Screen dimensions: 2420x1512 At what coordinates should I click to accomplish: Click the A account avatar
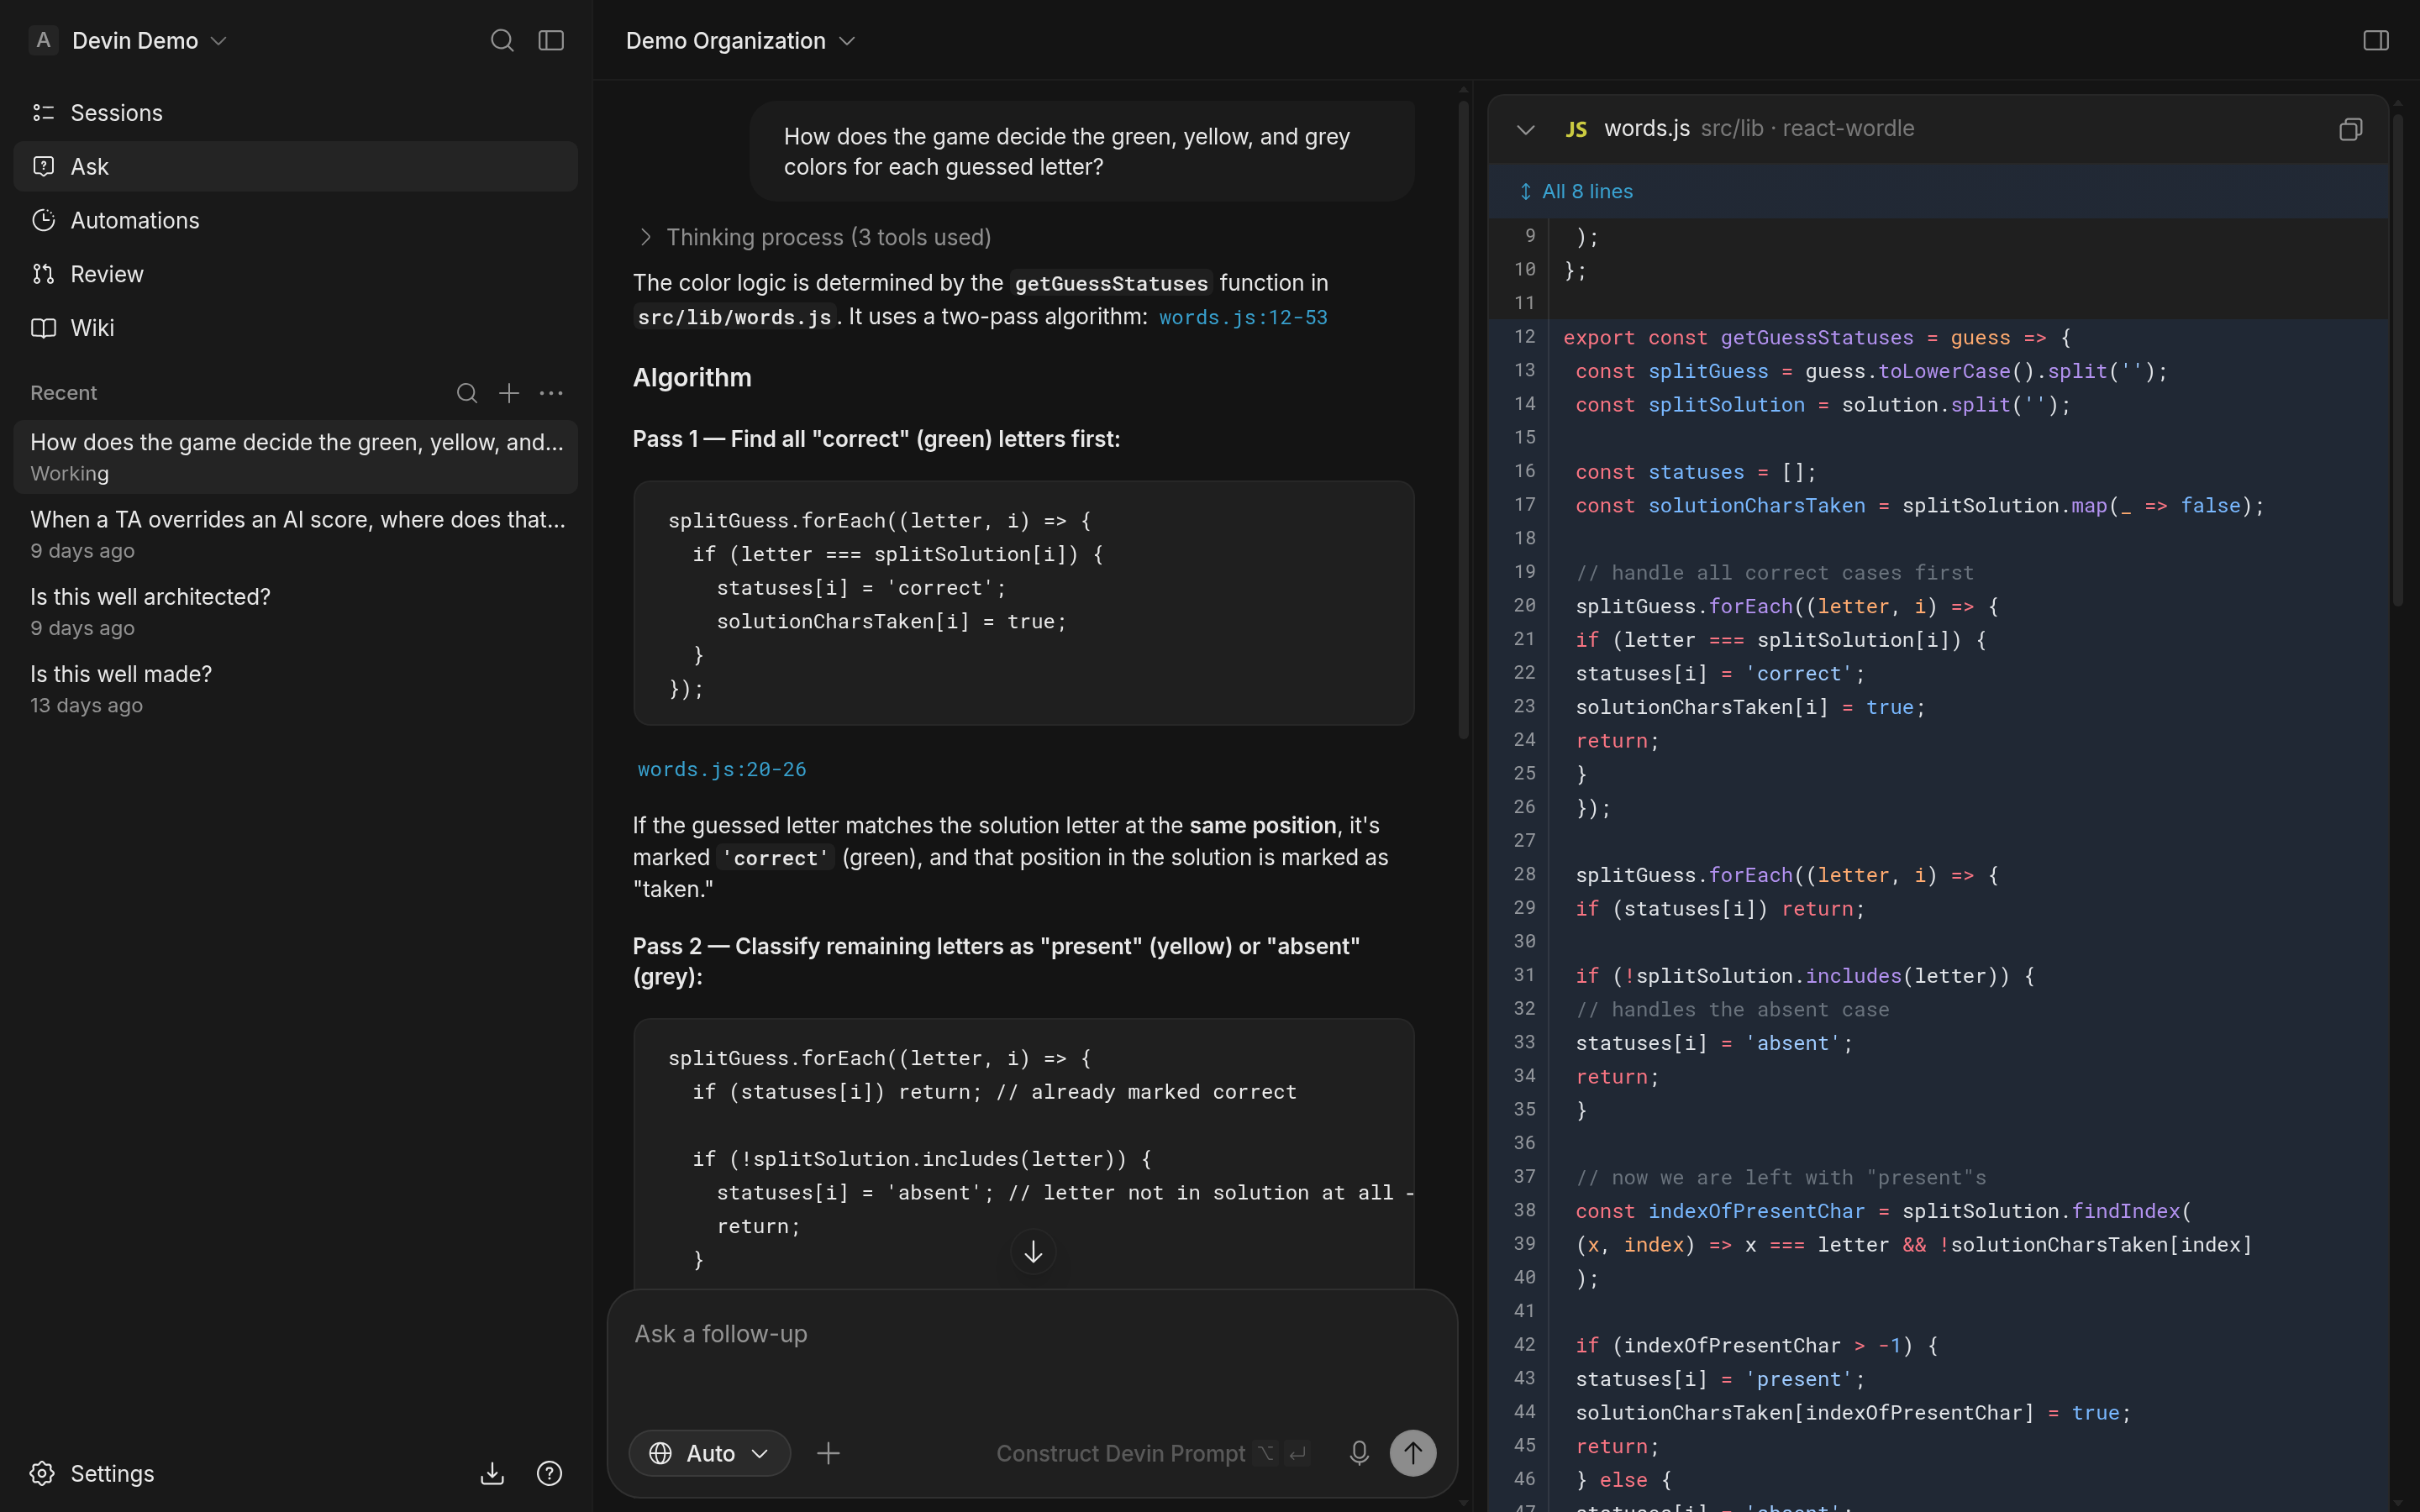[43, 40]
